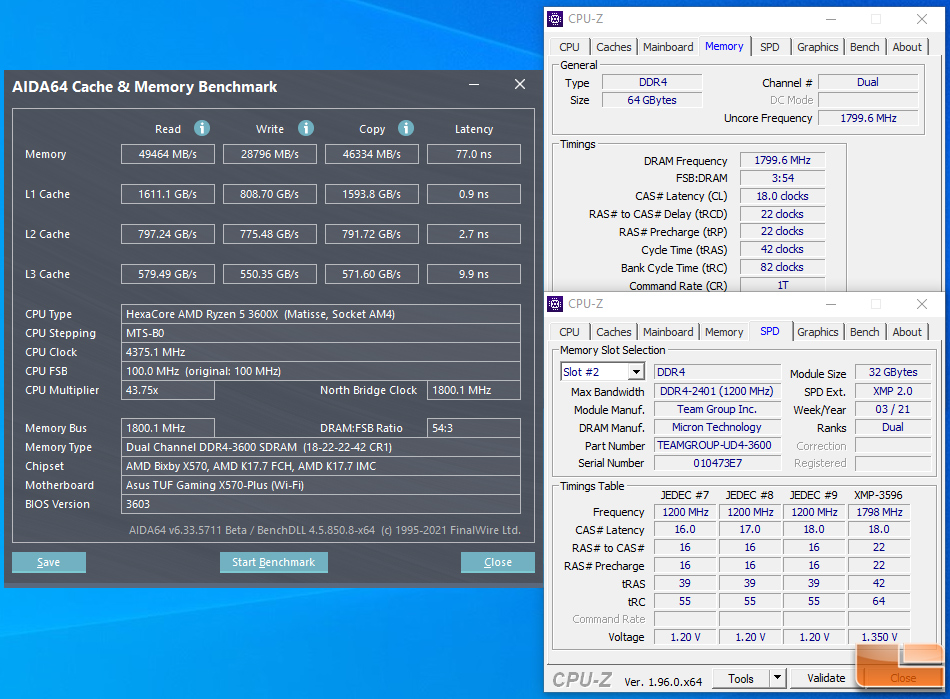Click the CPU Type field HexaCore AMD Ryzen
The width and height of the screenshot is (950, 699).
click(321, 314)
